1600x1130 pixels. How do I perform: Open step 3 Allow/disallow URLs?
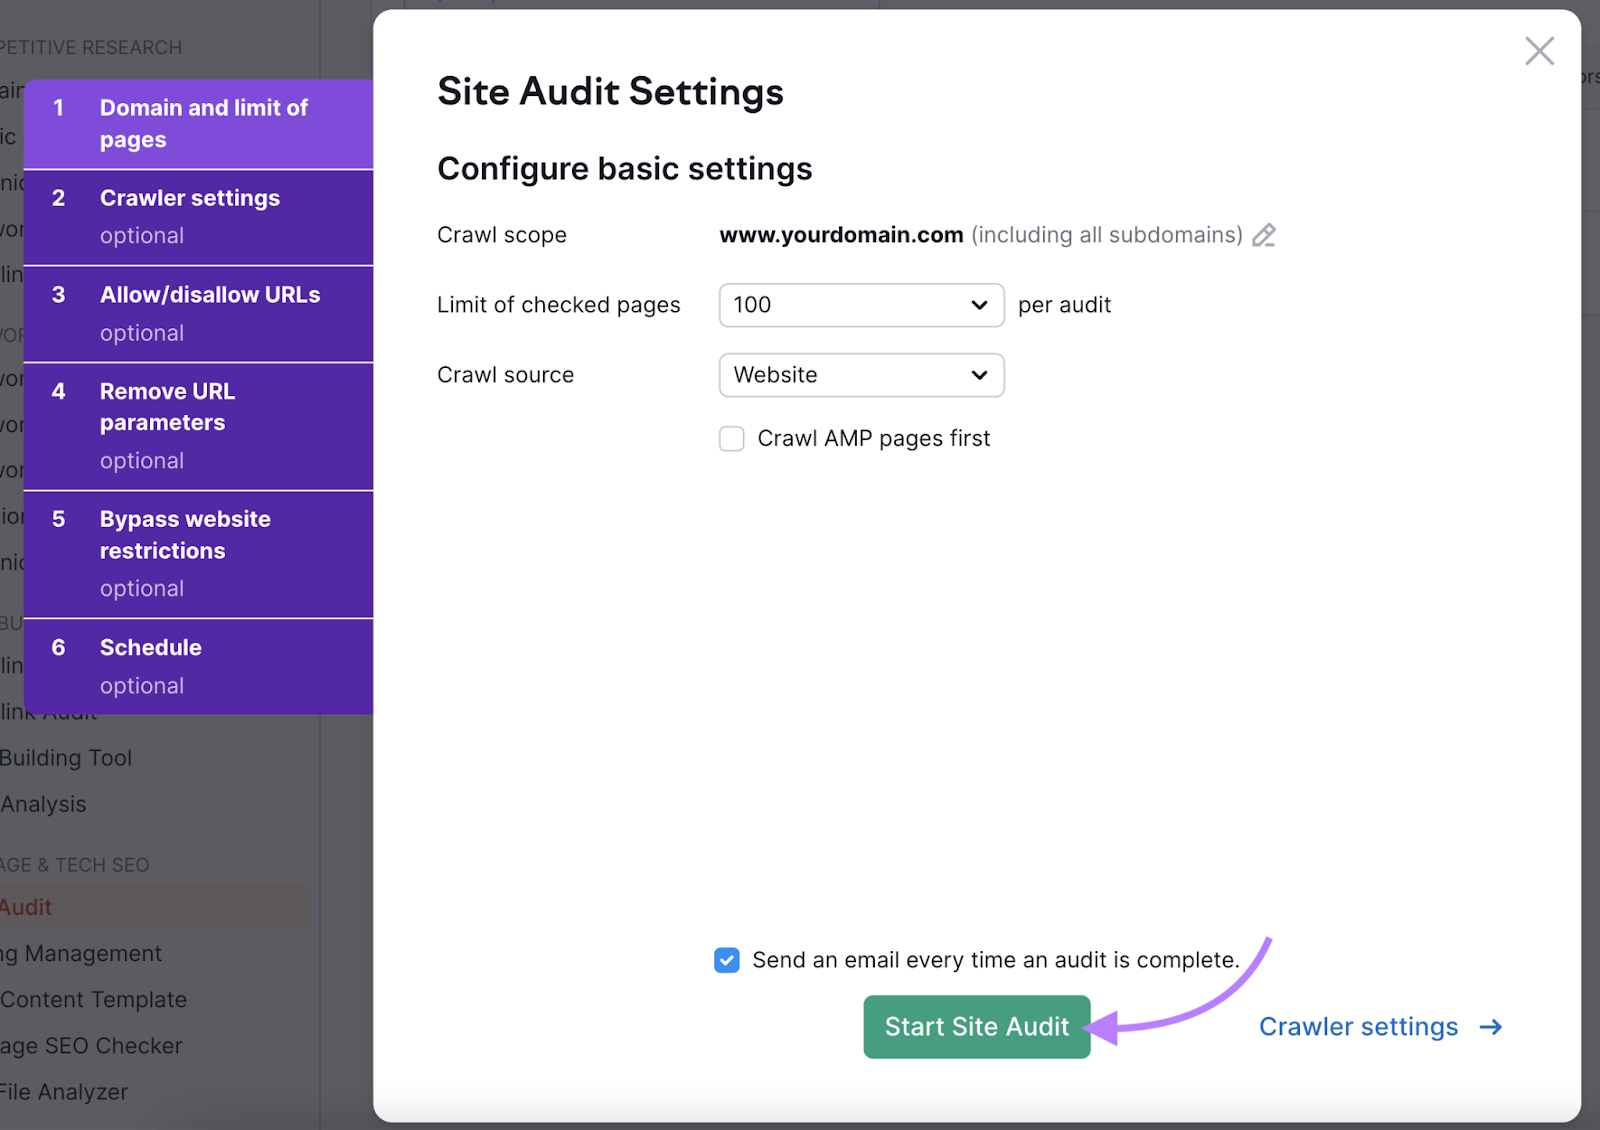click(x=199, y=313)
